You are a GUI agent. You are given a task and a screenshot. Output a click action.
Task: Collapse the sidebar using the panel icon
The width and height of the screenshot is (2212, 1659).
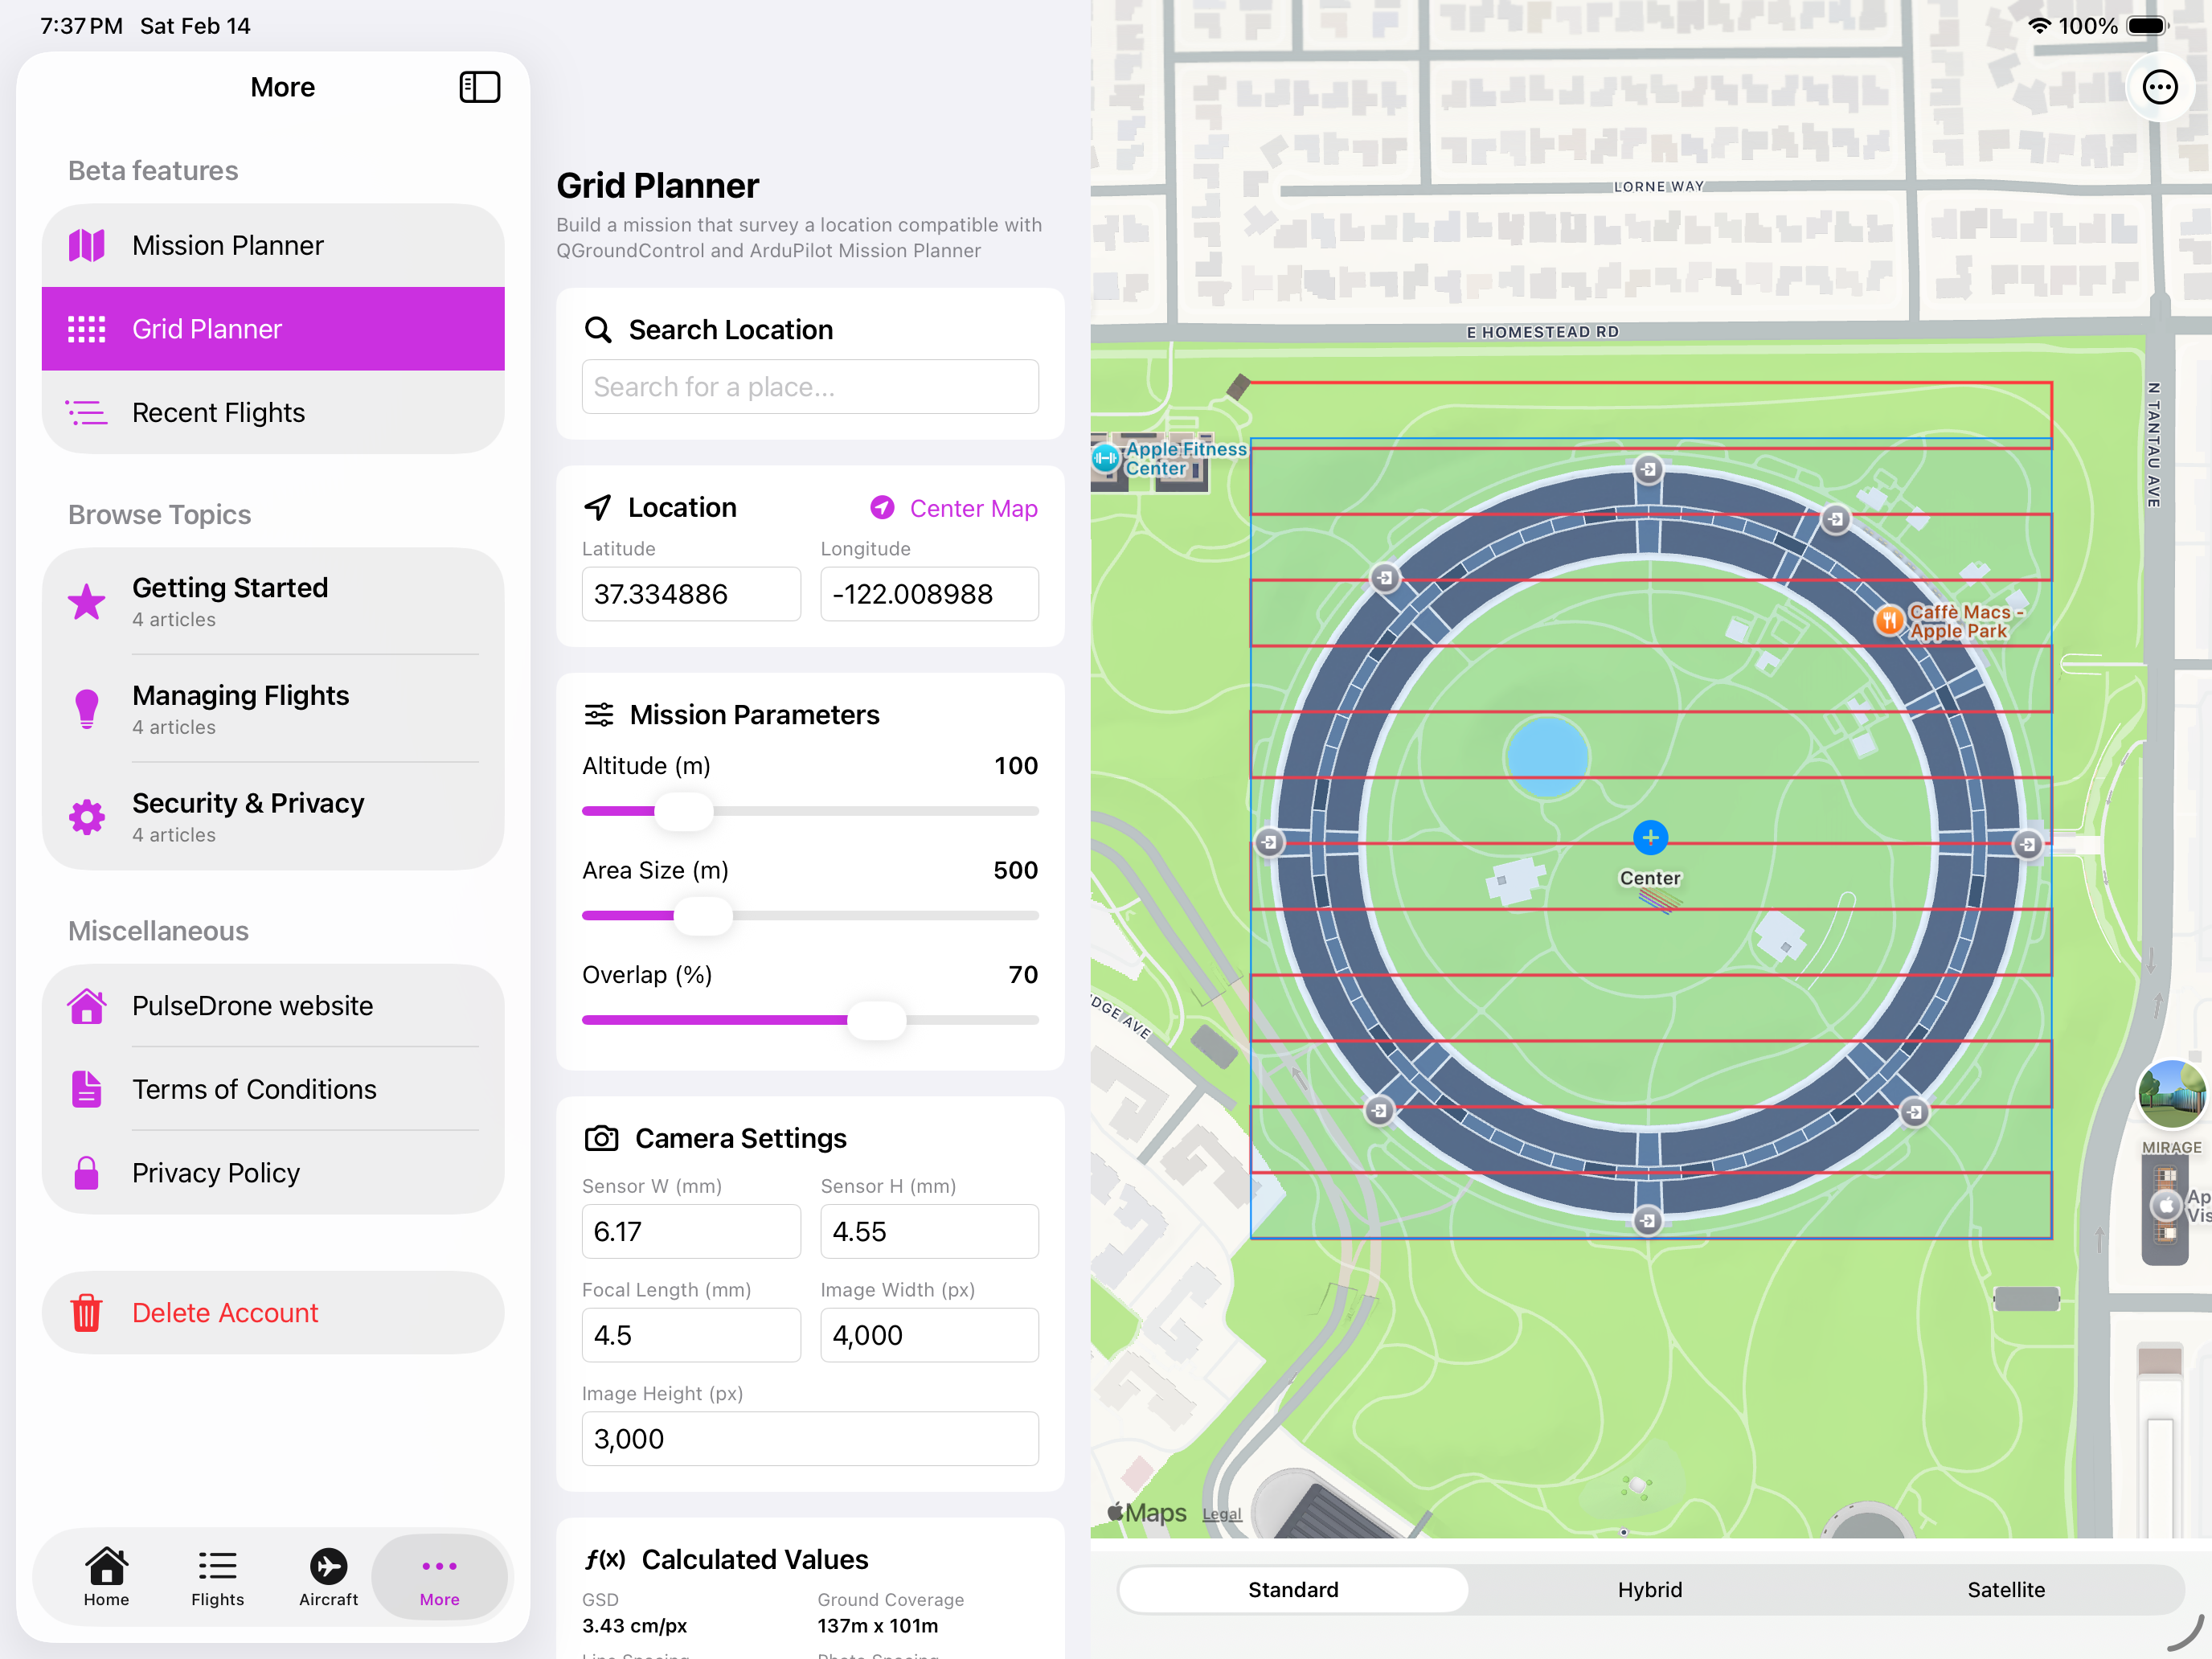(x=480, y=87)
